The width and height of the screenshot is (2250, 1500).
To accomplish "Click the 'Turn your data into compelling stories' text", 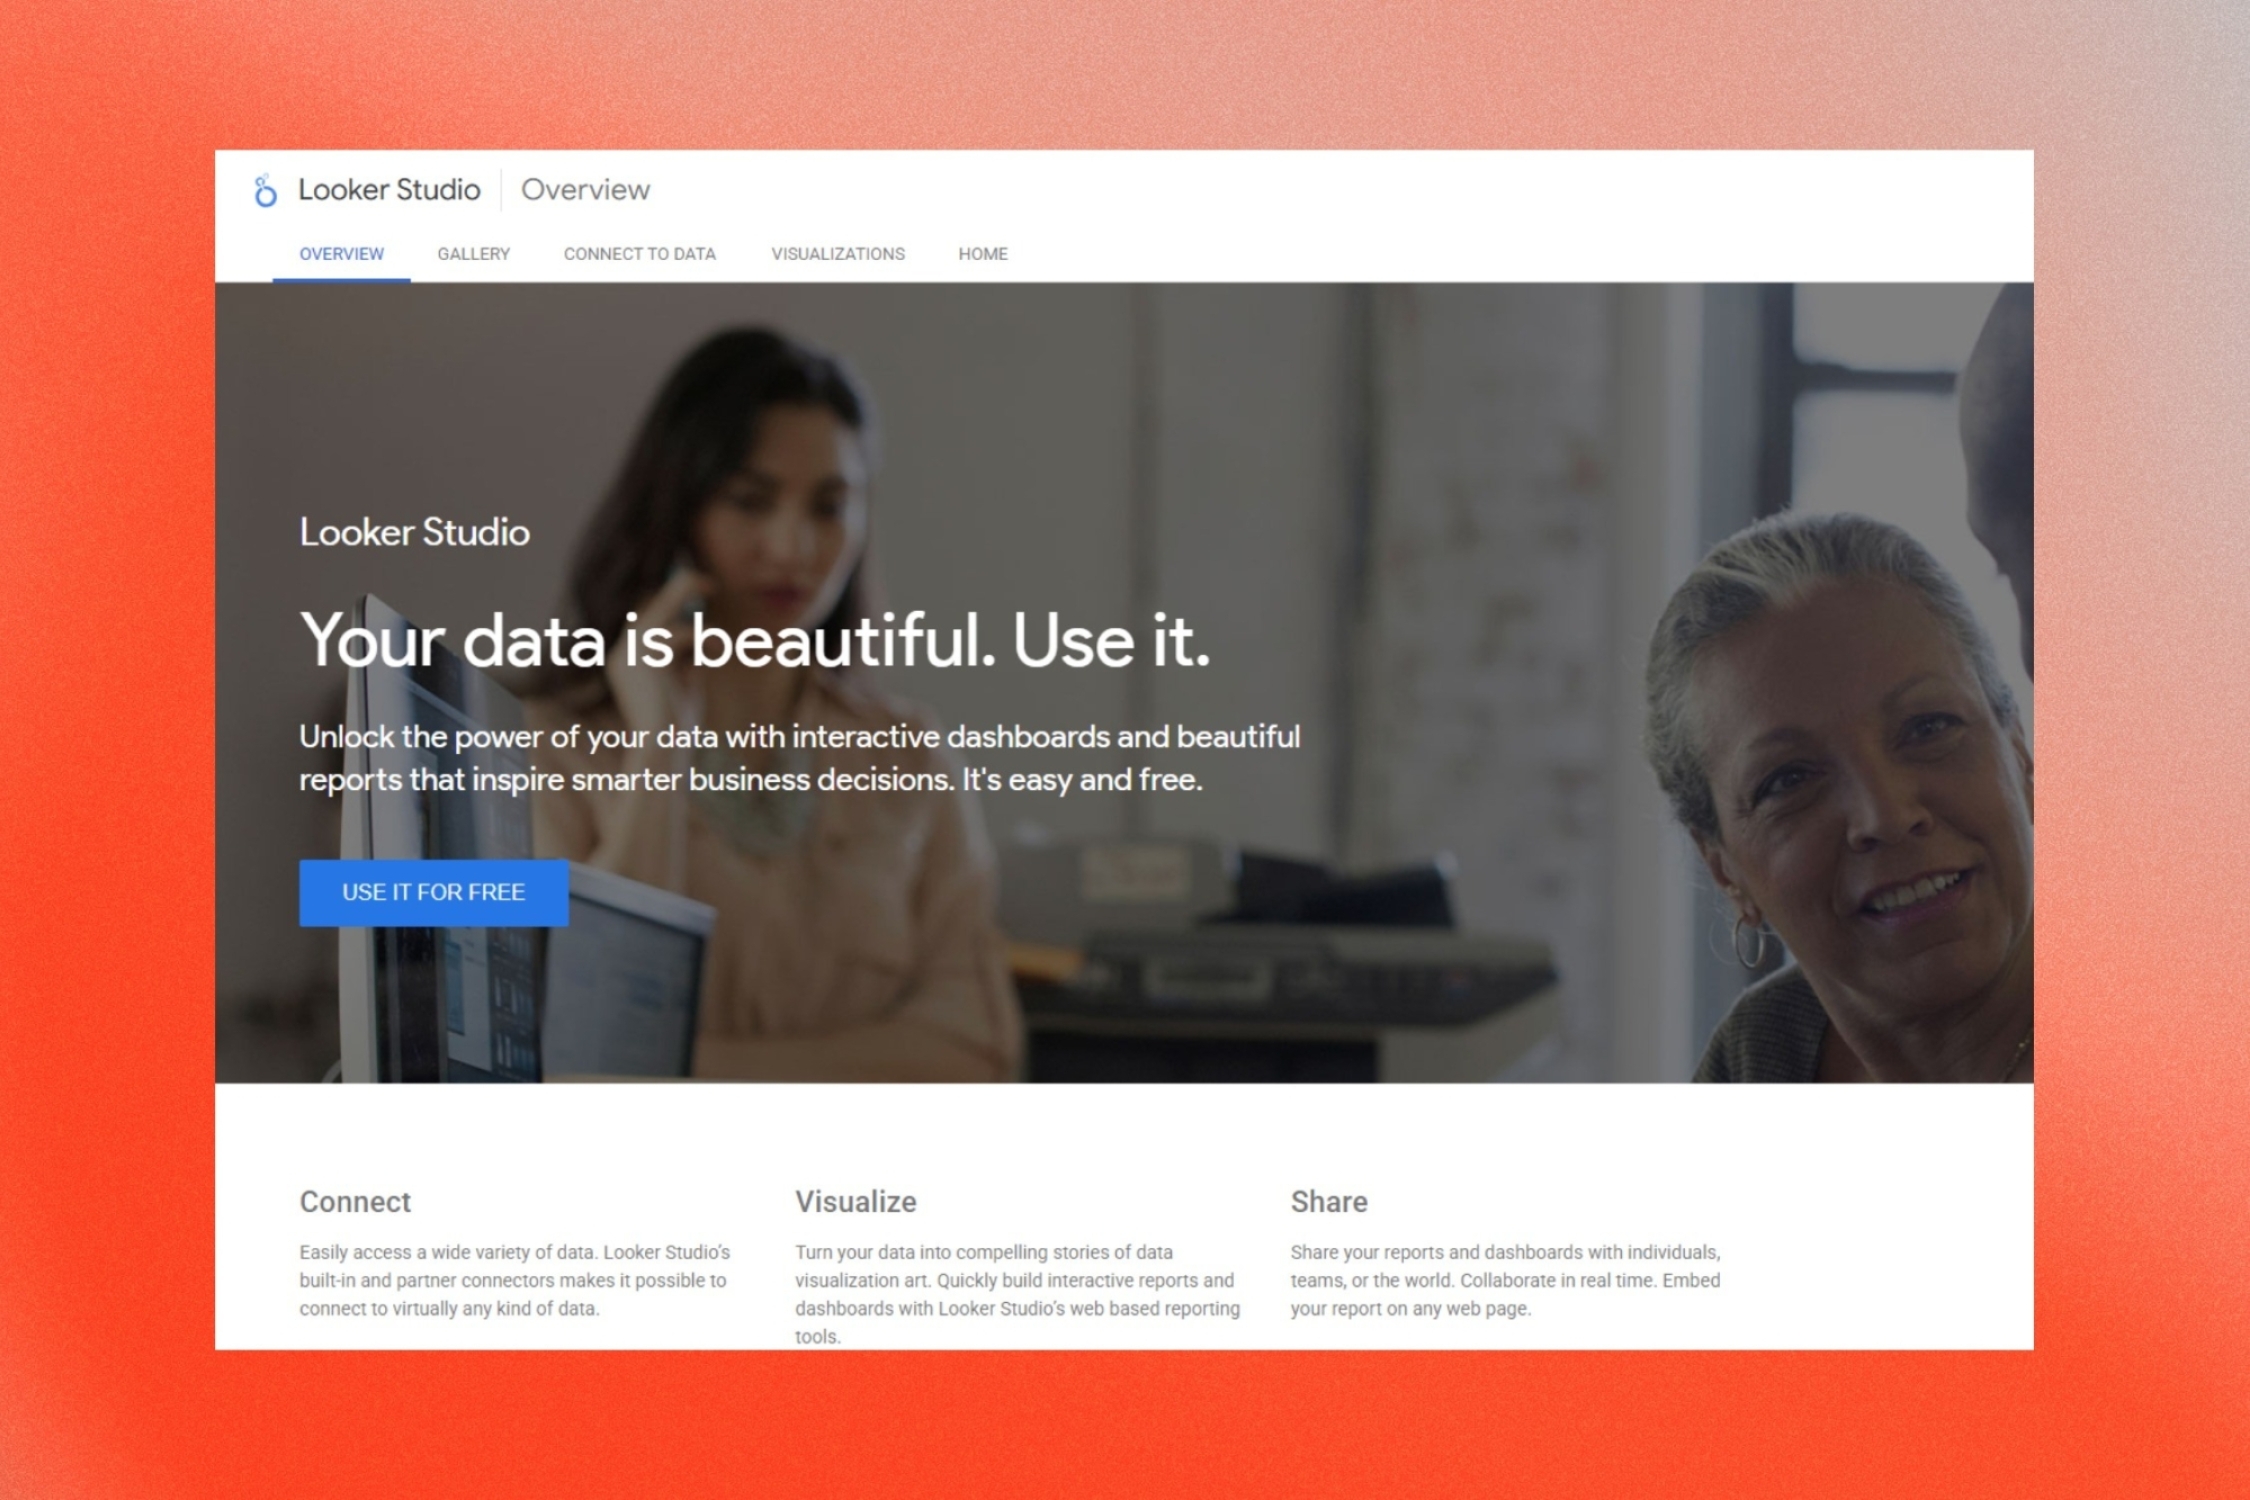I will (x=1017, y=1294).
